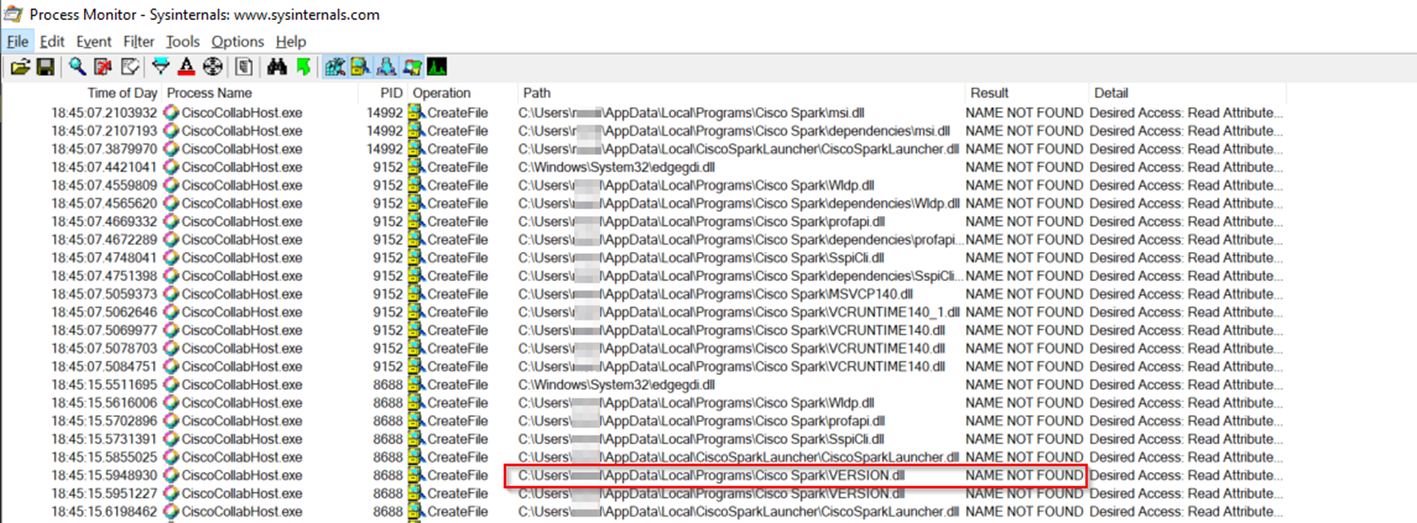Select the Include Process From Window crosshair icon
Viewport: 1417px width, 523px height.
coord(212,67)
